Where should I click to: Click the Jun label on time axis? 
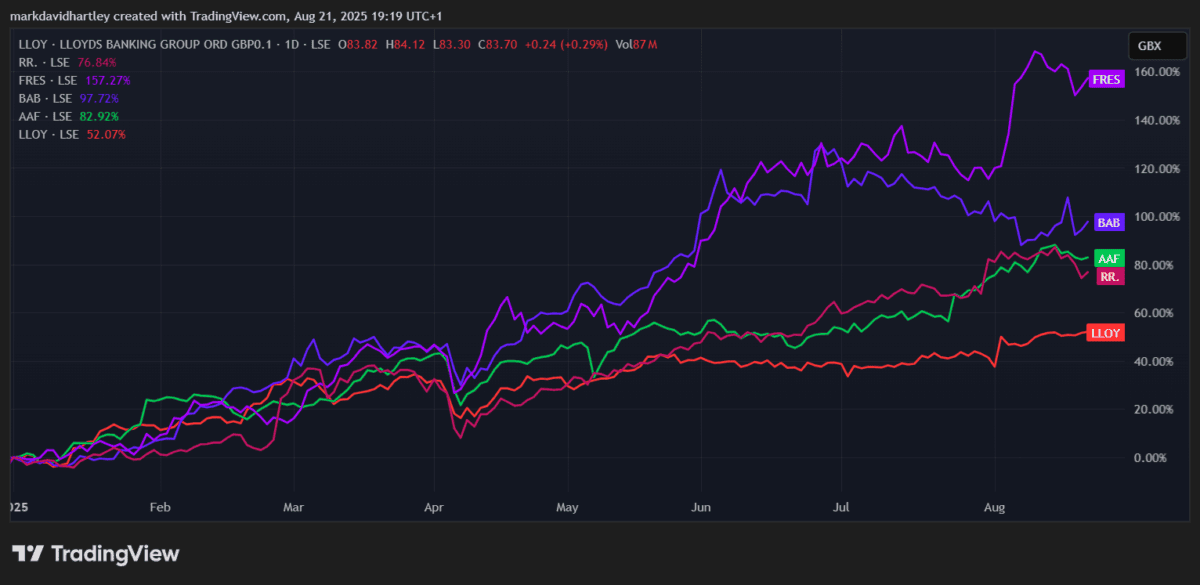[702, 507]
